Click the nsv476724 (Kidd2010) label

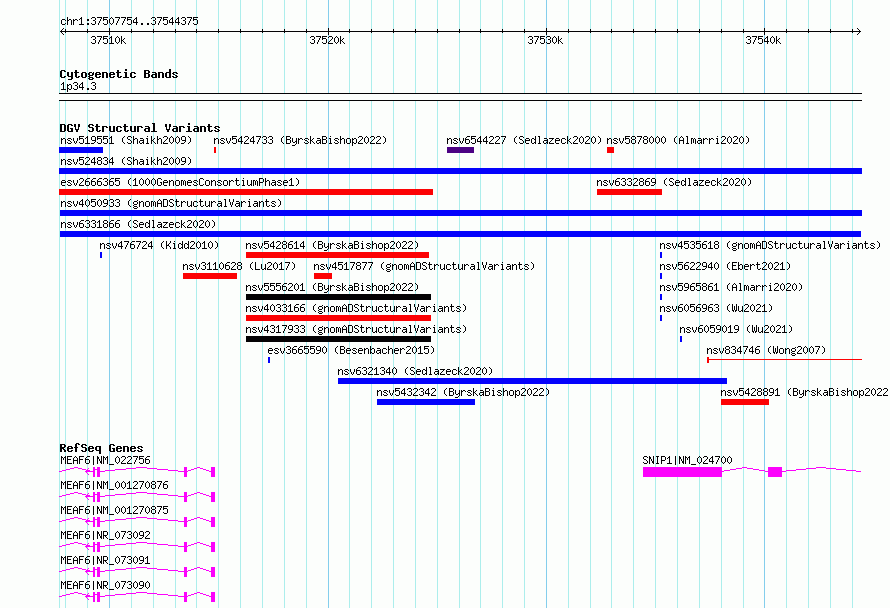pyautogui.click(x=159, y=245)
